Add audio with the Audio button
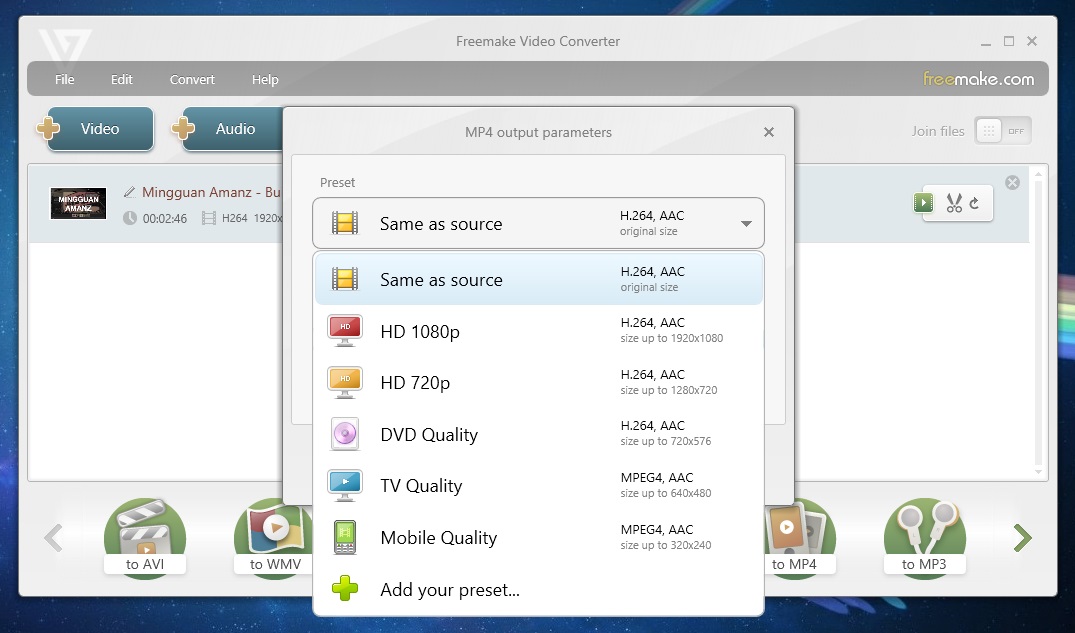 pos(230,128)
